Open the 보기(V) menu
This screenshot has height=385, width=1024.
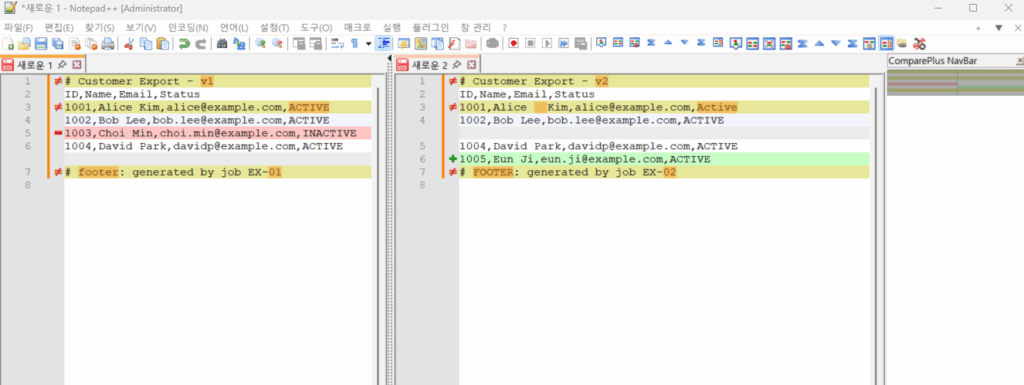[x=141, y=27]
